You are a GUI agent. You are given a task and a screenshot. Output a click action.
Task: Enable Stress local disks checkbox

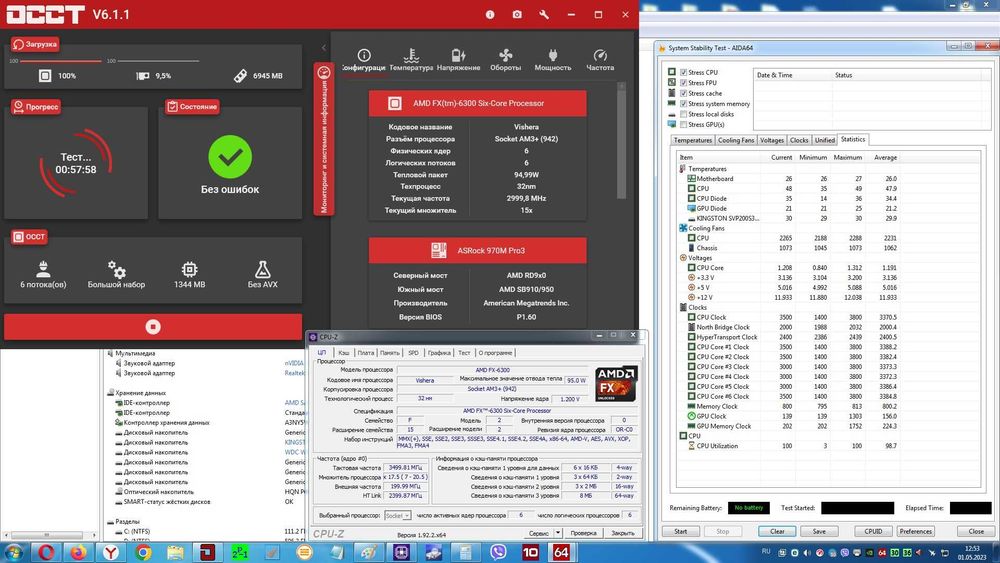pos(684,114)
